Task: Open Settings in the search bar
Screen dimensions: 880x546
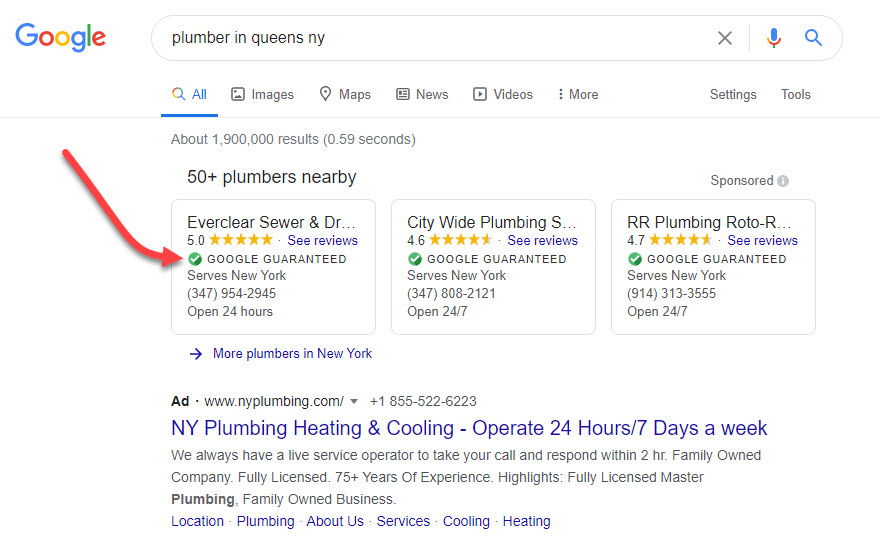Action: click(733, 94)
